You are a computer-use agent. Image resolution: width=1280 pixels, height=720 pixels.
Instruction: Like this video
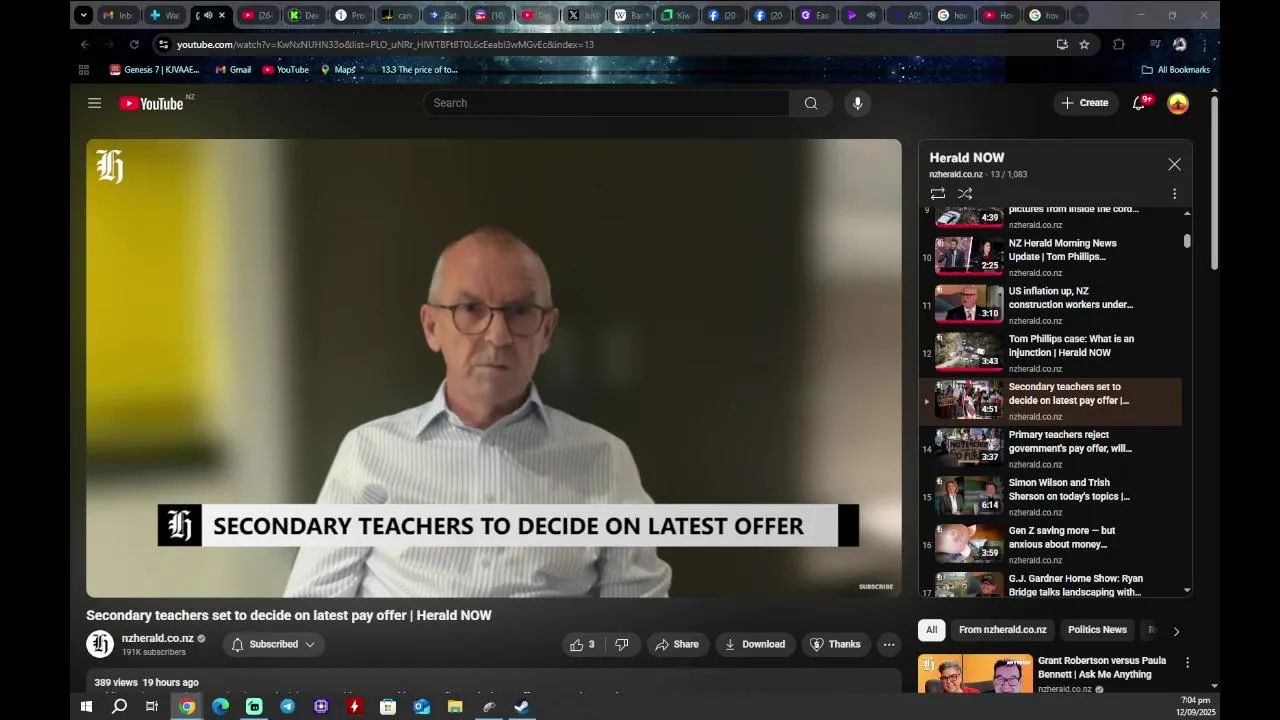[x=583, y=644]
